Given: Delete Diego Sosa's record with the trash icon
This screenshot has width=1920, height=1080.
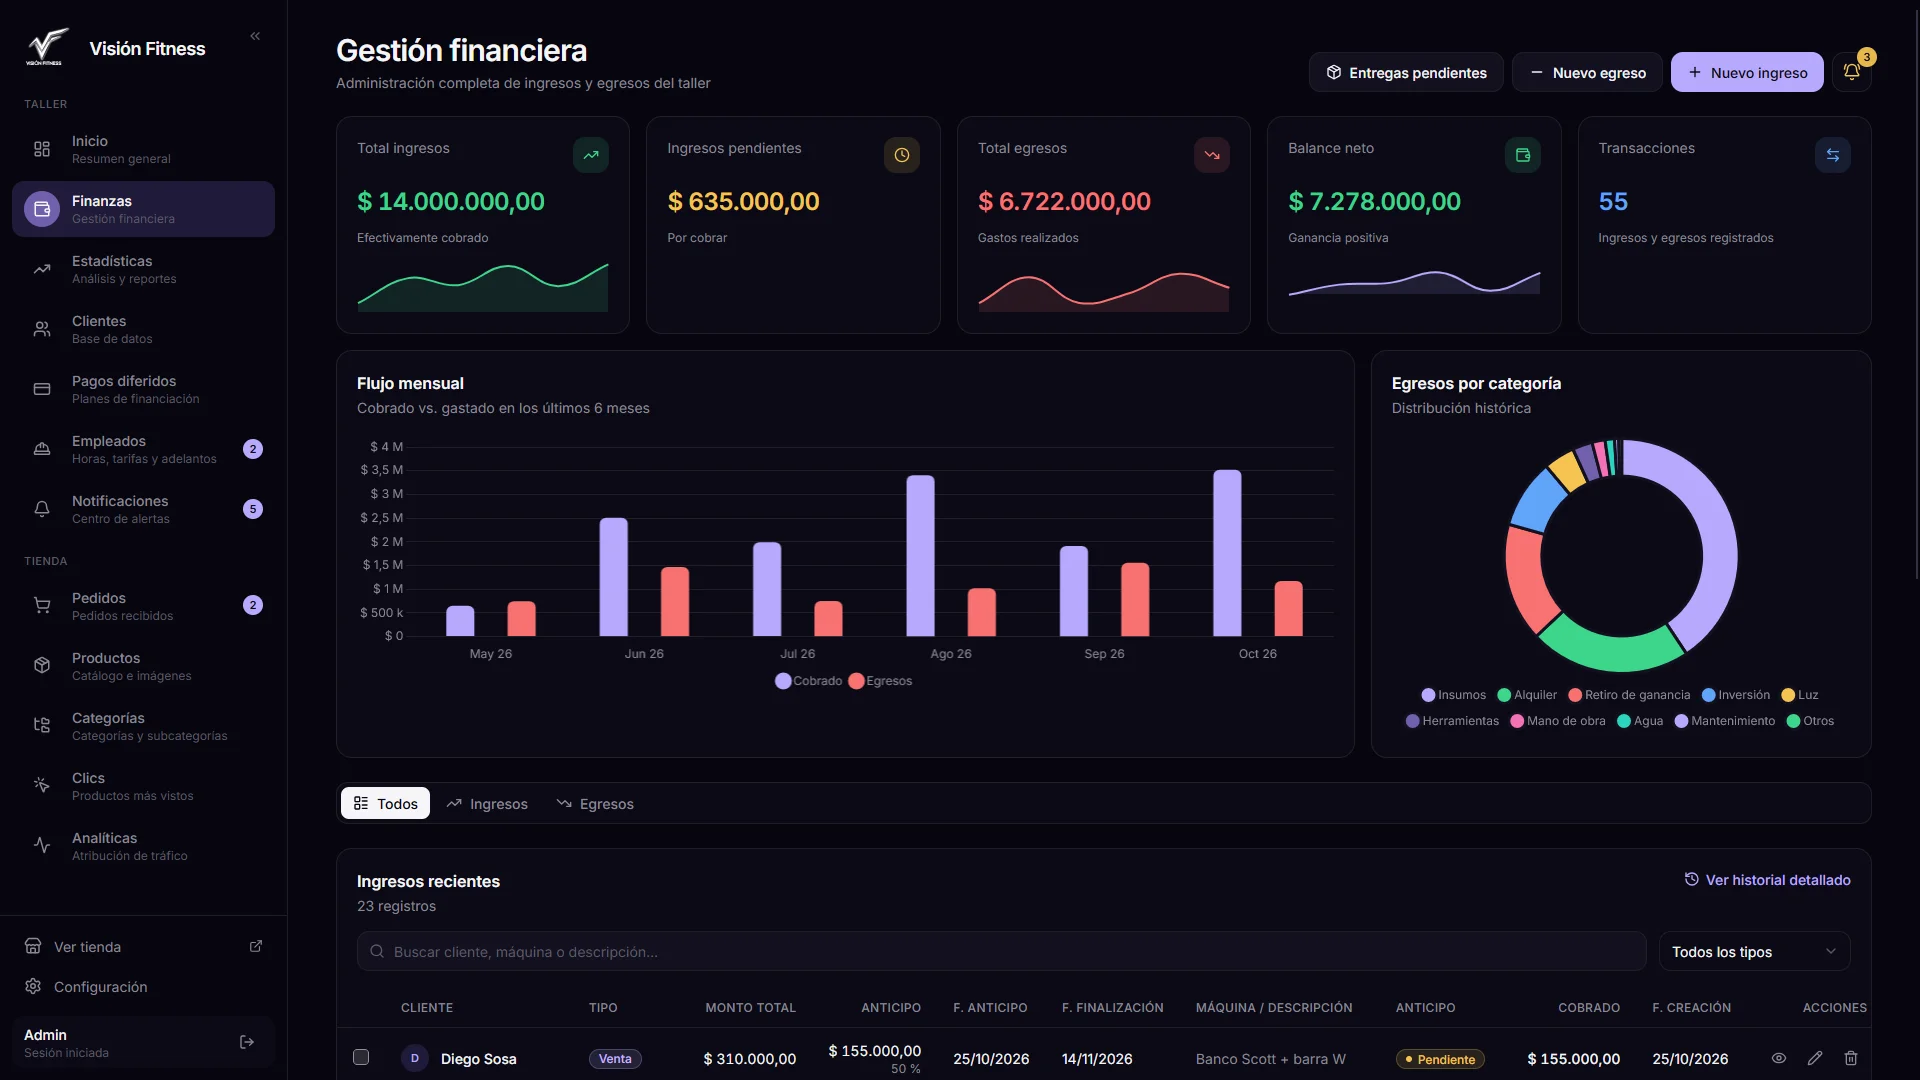Looking at the screenshot, I should click(x=1851, y=1058).
